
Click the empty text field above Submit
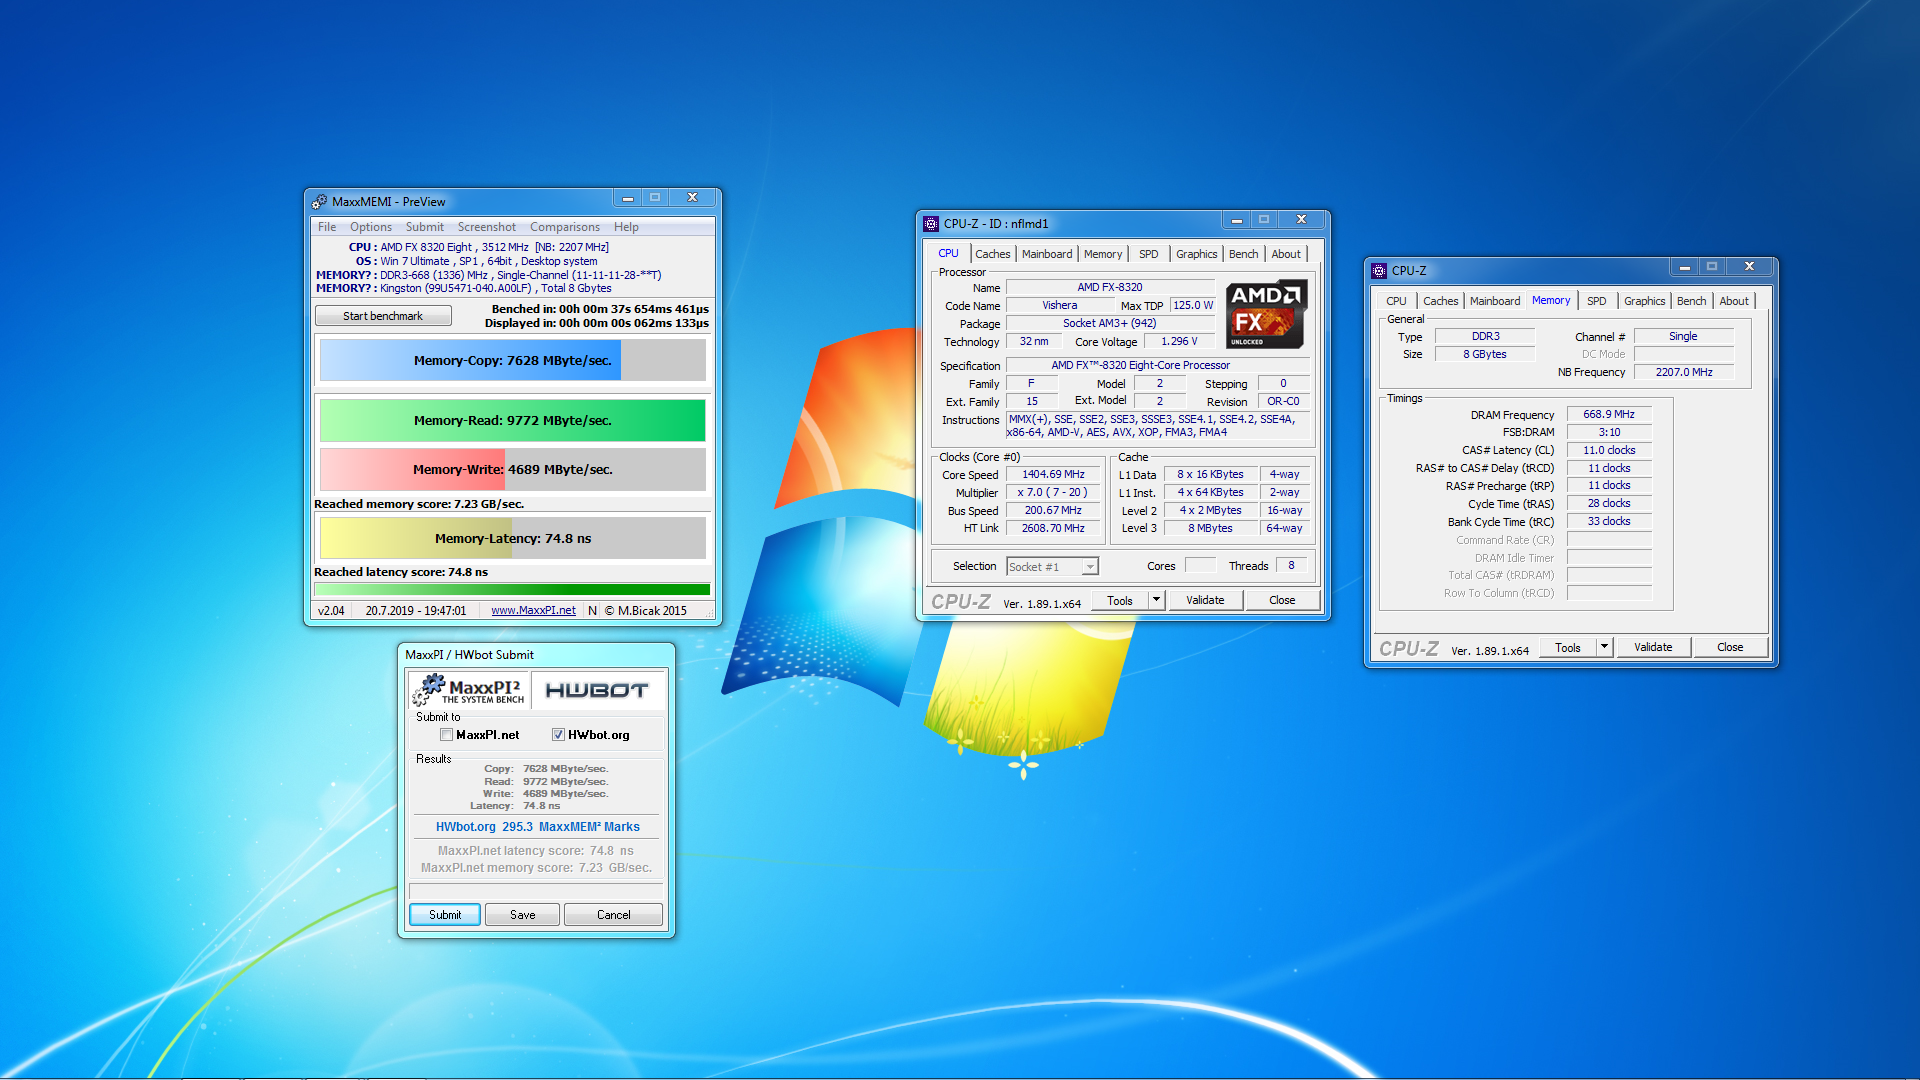536,891
